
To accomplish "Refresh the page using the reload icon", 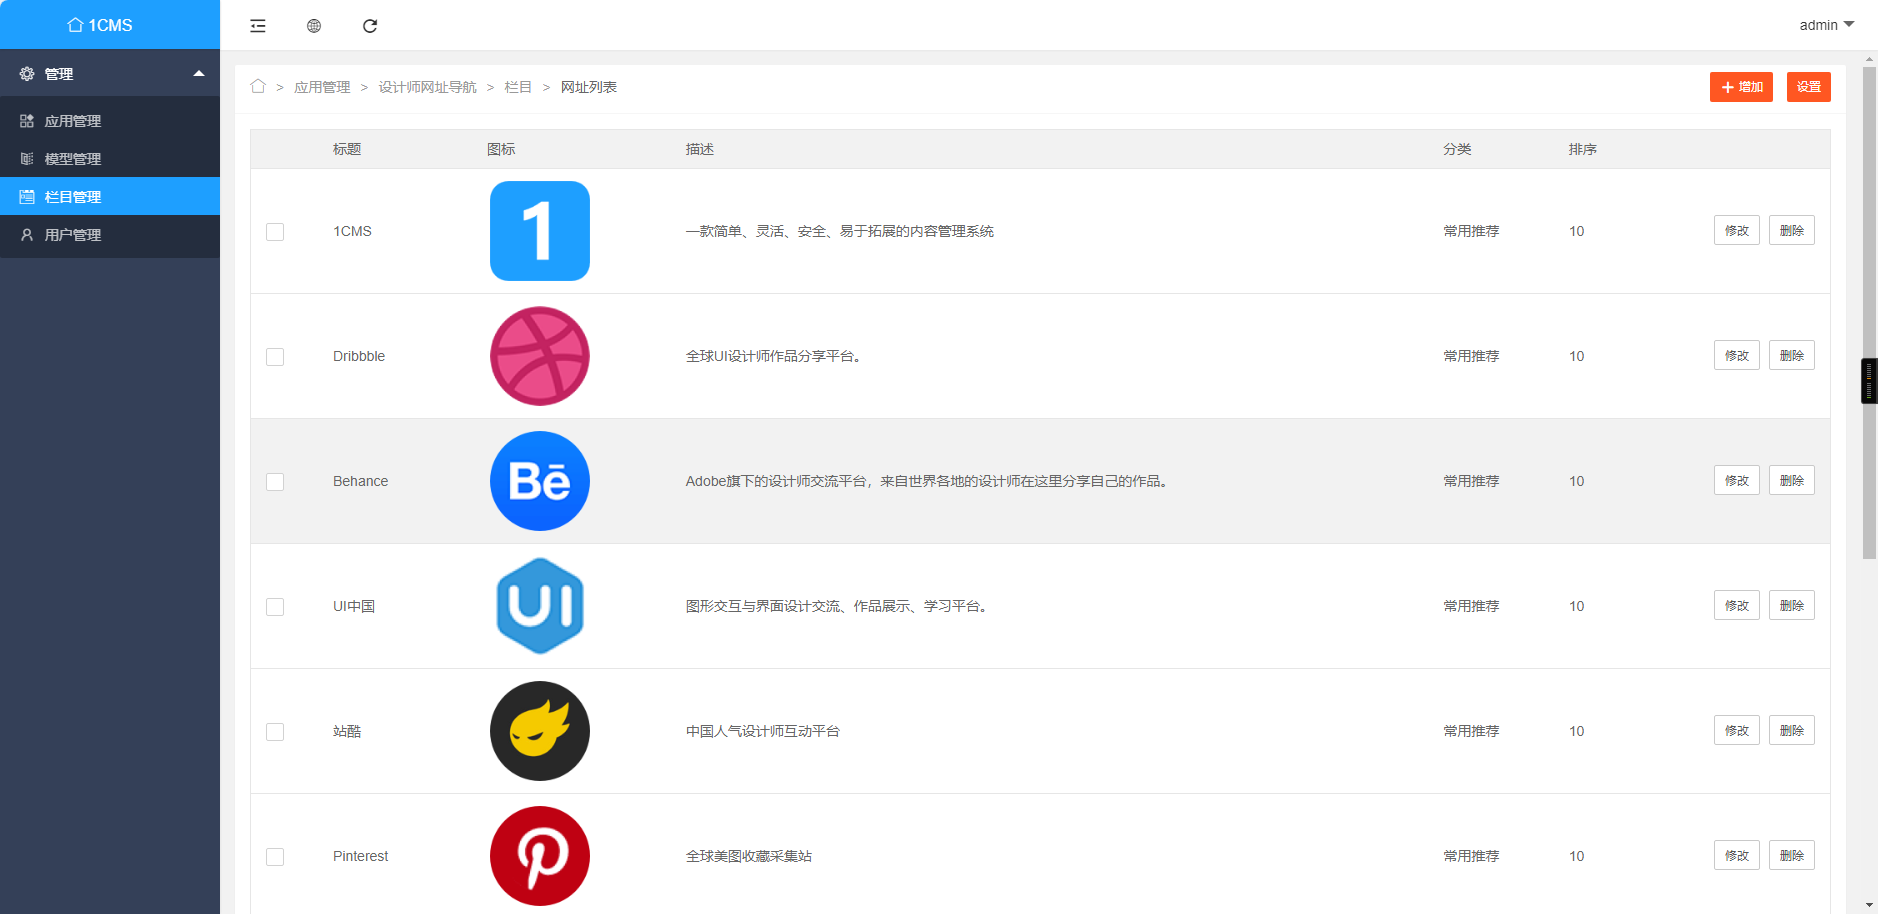I will pos(370,25).
